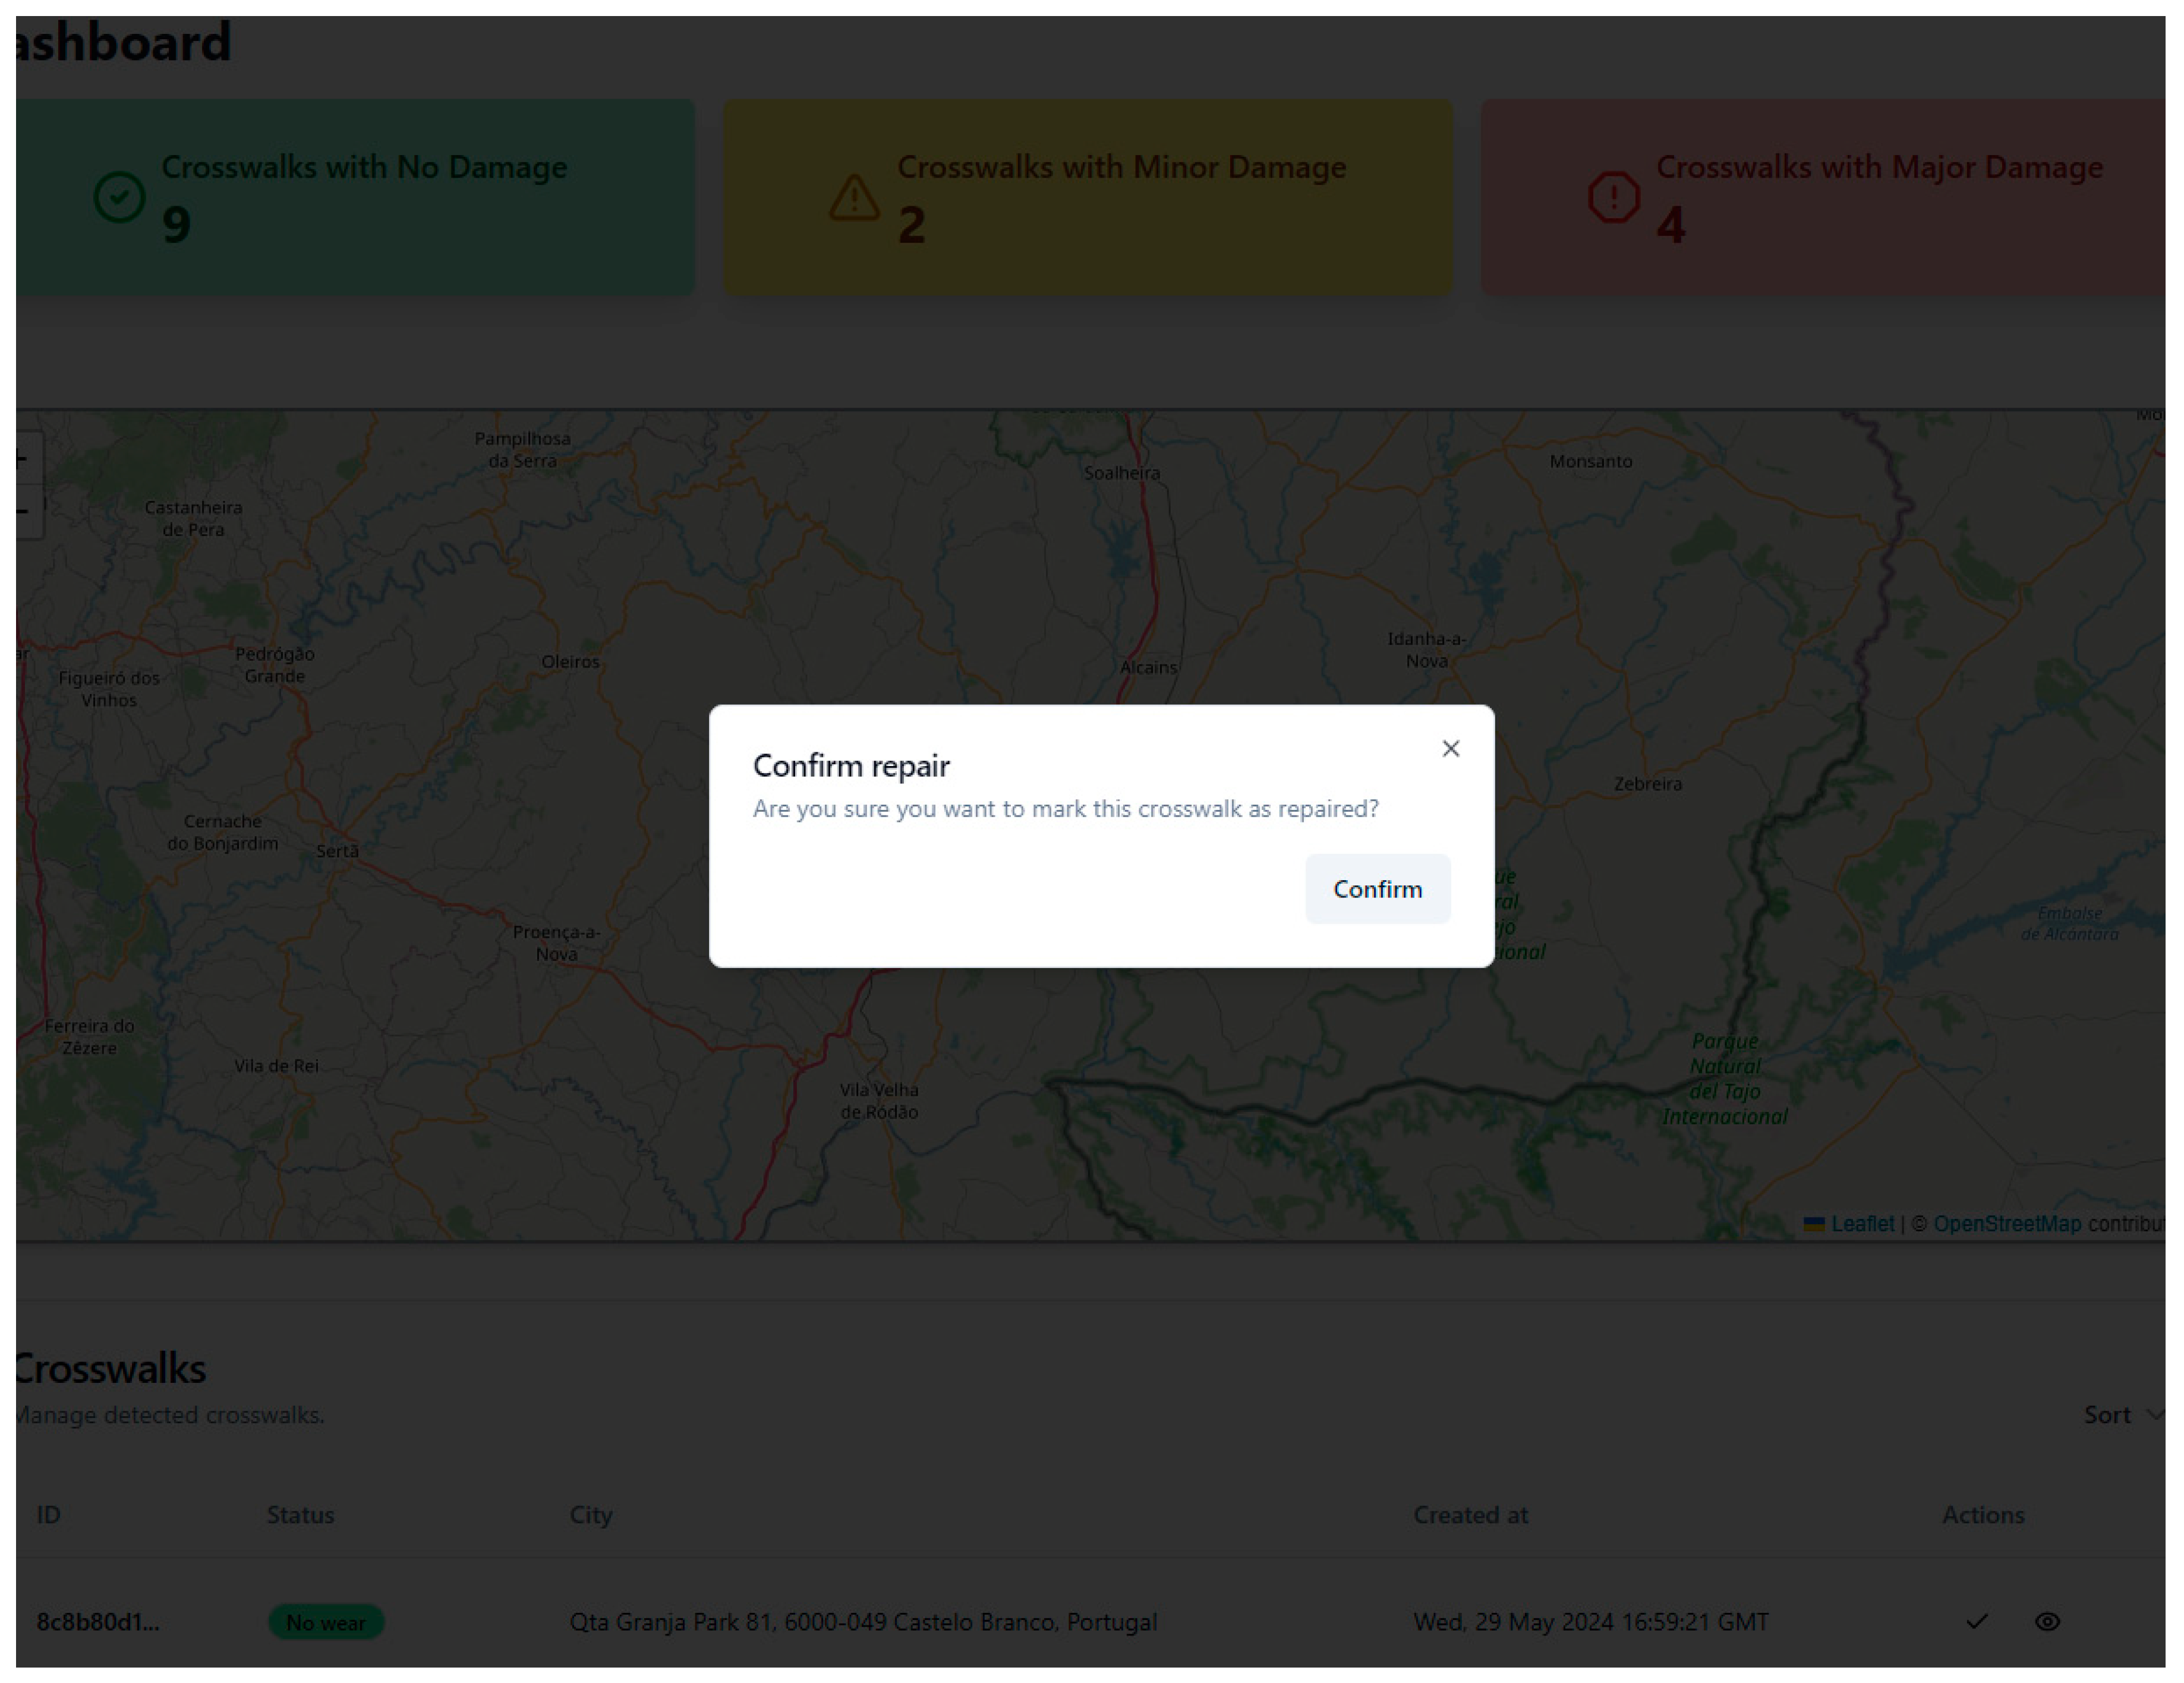Click the No wear status badge
This screenshot has height=1683, width=2184.
click(x=326, y=1622)
